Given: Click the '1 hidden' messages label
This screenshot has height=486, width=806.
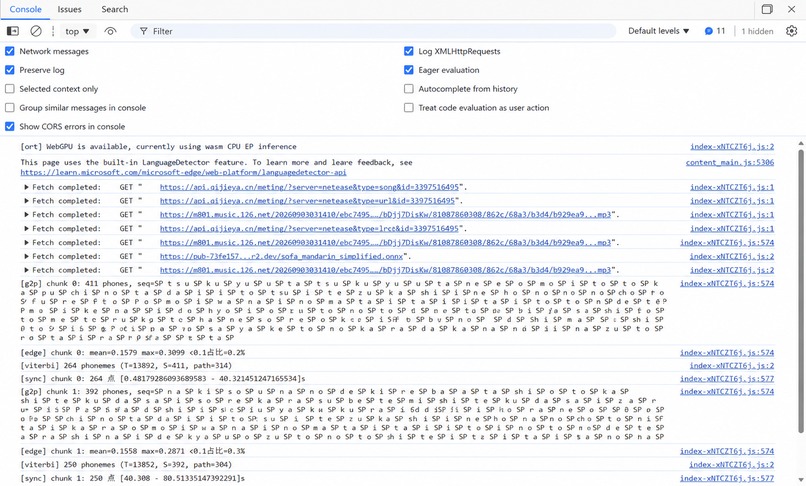Looking at the screenshot, I should 757,31.
